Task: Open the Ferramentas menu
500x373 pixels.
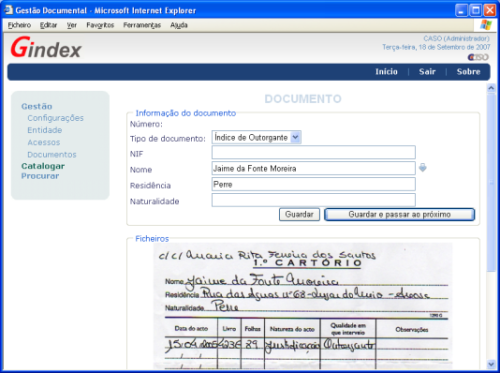Action: pyautogui.click(x=142, y=25)
